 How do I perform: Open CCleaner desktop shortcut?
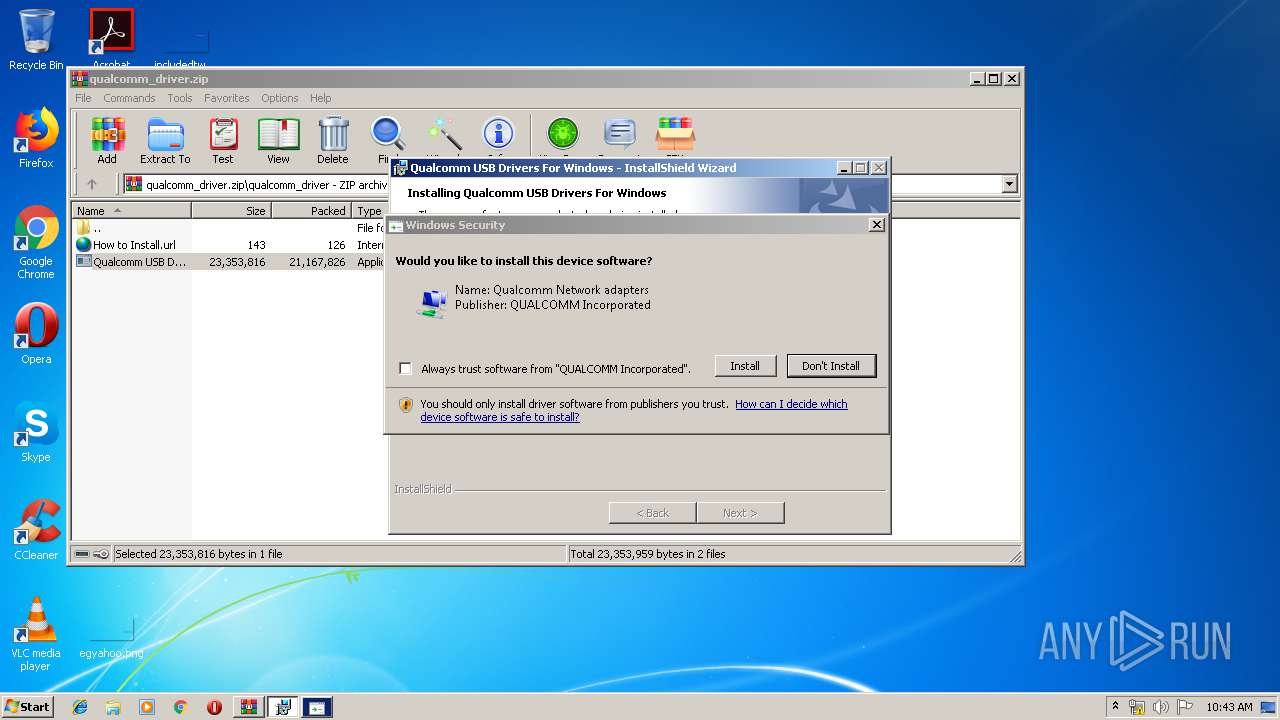[36, 530]
